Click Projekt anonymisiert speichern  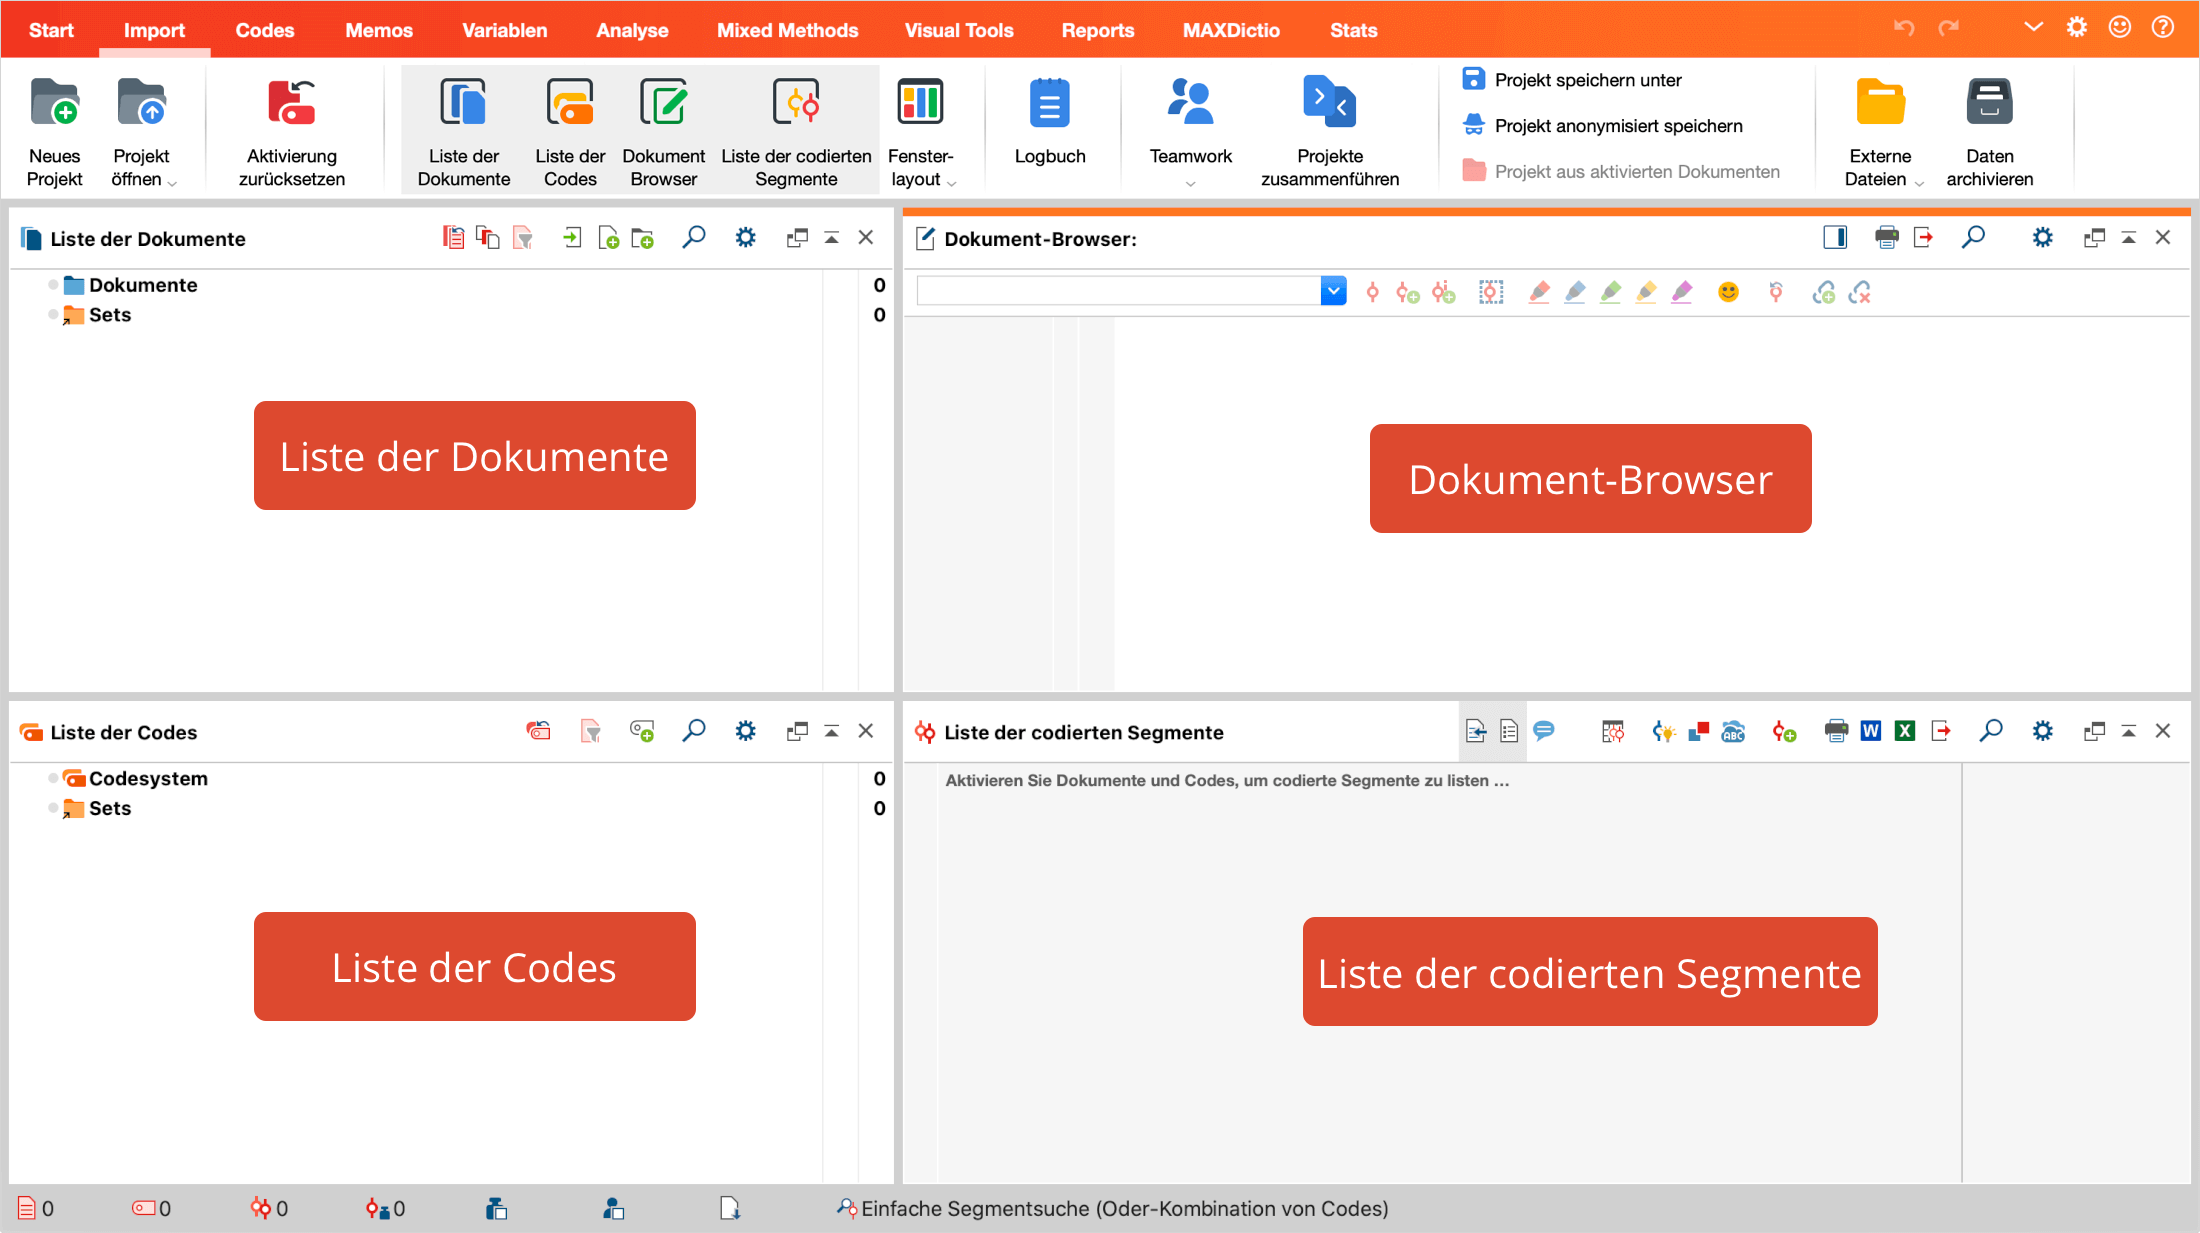1603,126
